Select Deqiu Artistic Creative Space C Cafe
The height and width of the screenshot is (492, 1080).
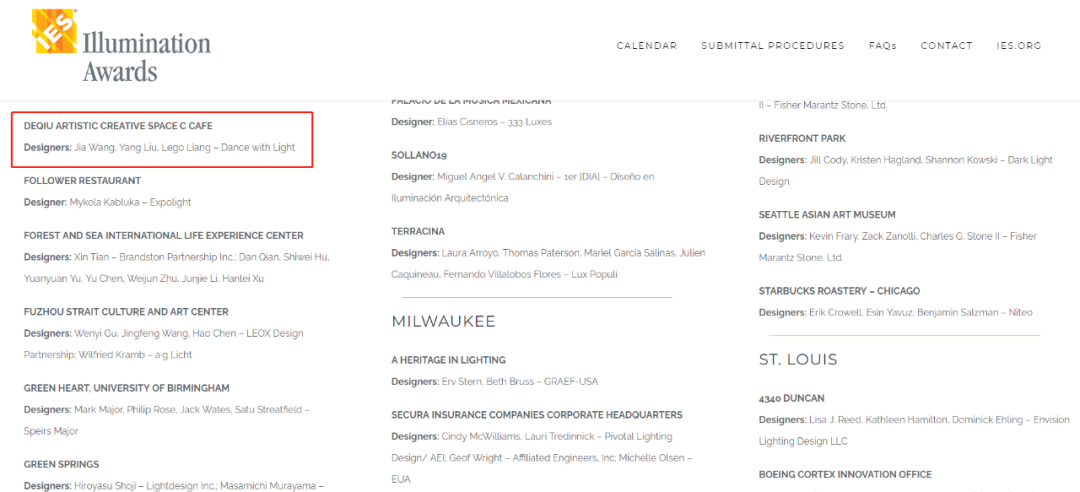pos(118,126)
